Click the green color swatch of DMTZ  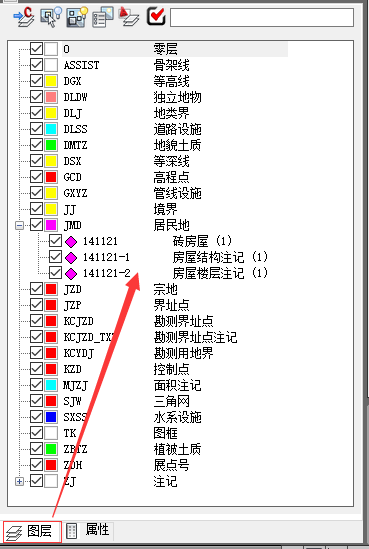(51, 145)
